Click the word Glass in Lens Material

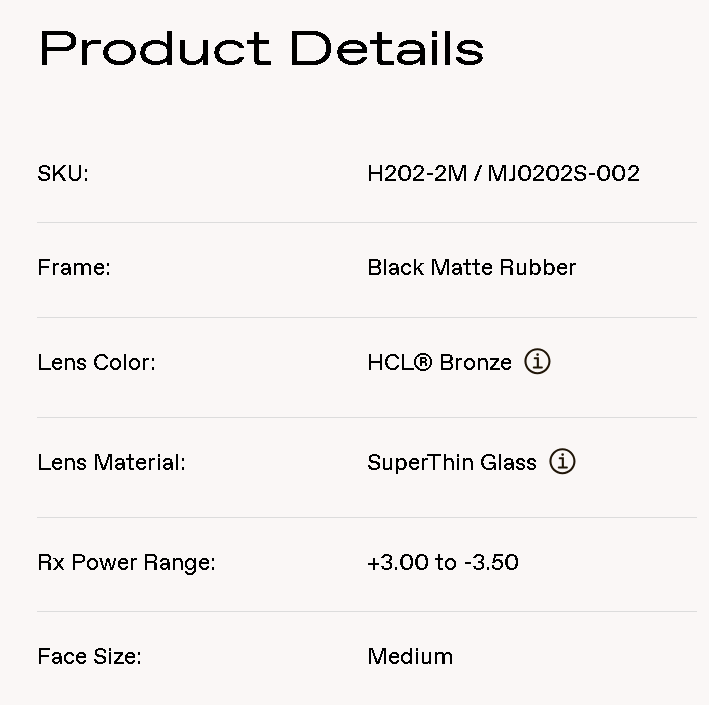tap(511, 462)
